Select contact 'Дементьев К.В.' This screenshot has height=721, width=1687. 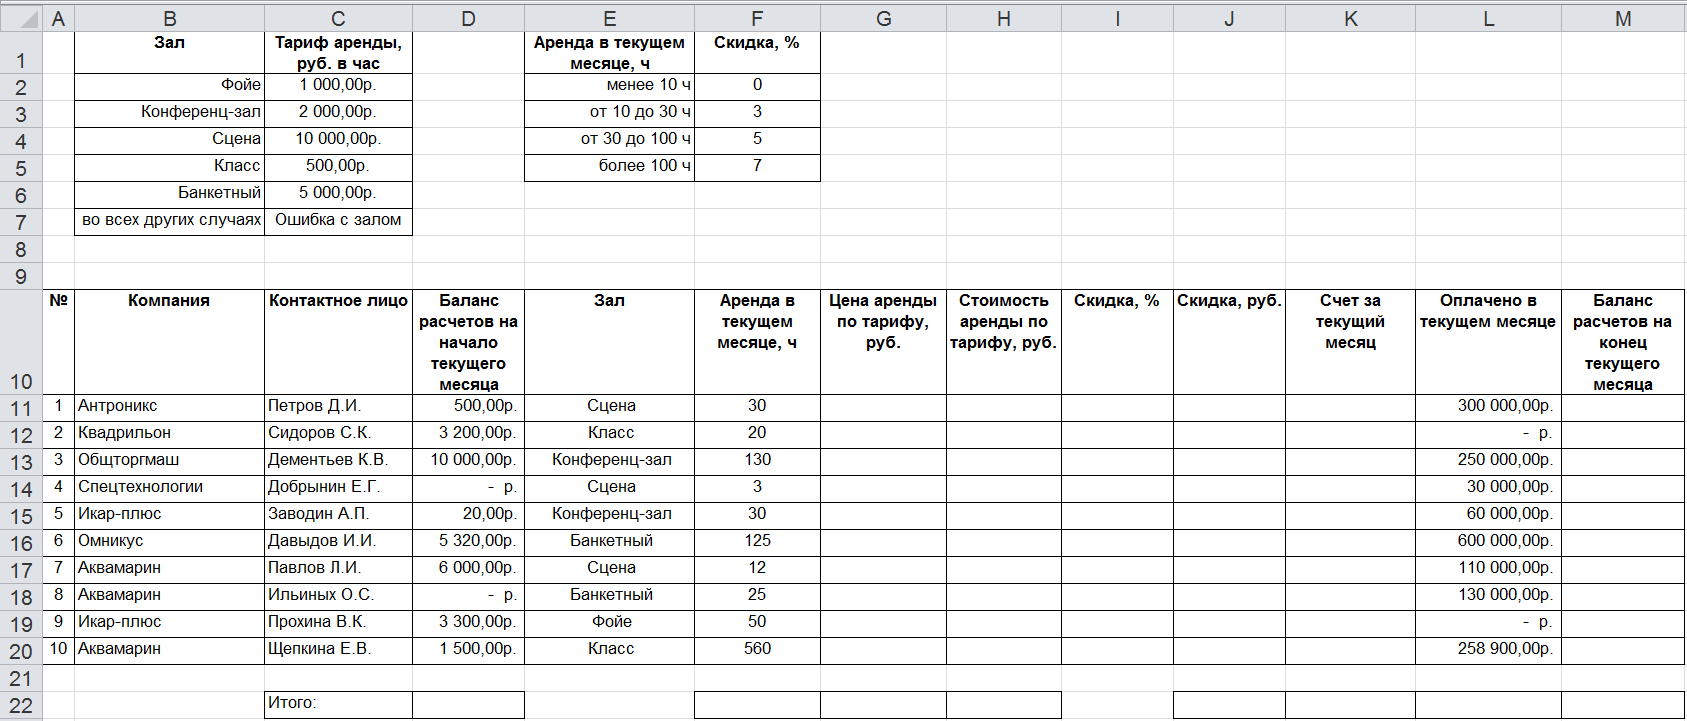coord(338,461)
